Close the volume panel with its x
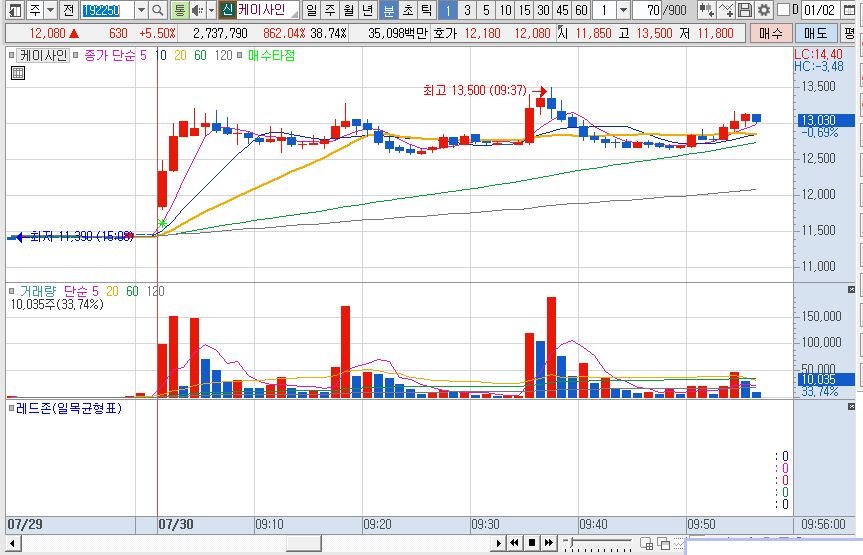This screenshot has width=863, height=555. (x=851, y=290)
